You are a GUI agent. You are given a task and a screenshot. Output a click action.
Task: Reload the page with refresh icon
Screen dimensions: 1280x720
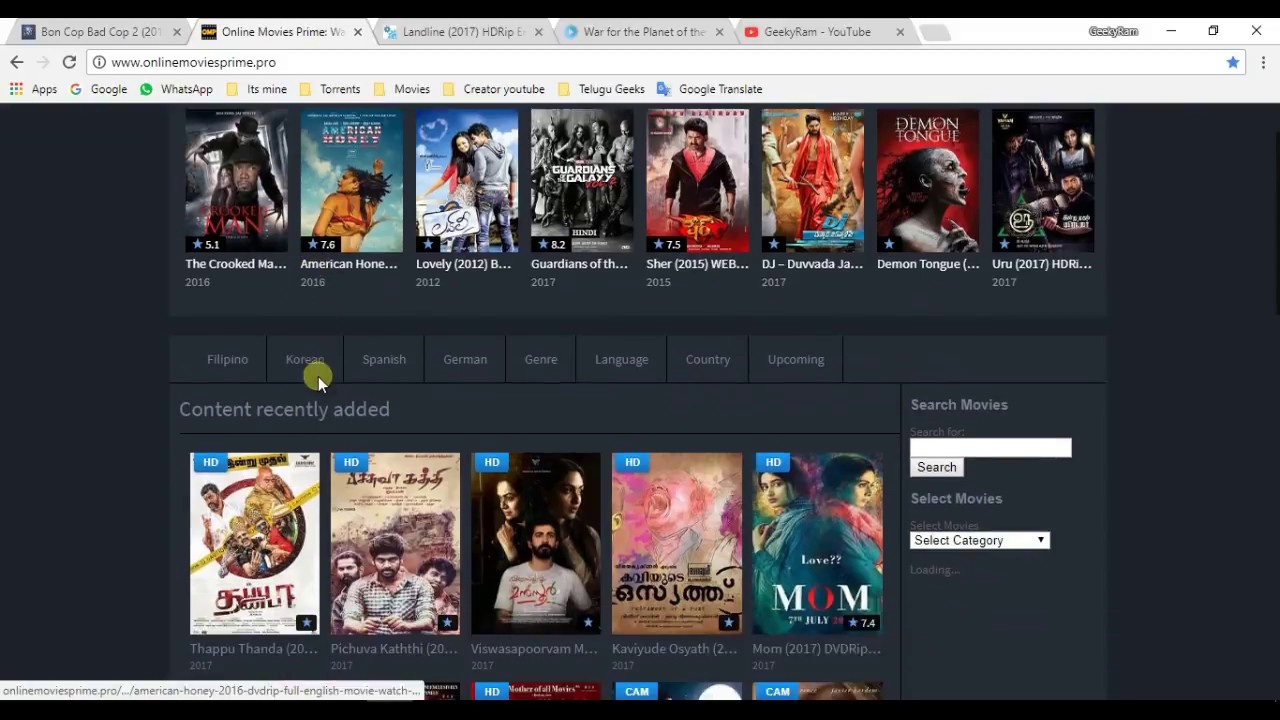point(69,62)
